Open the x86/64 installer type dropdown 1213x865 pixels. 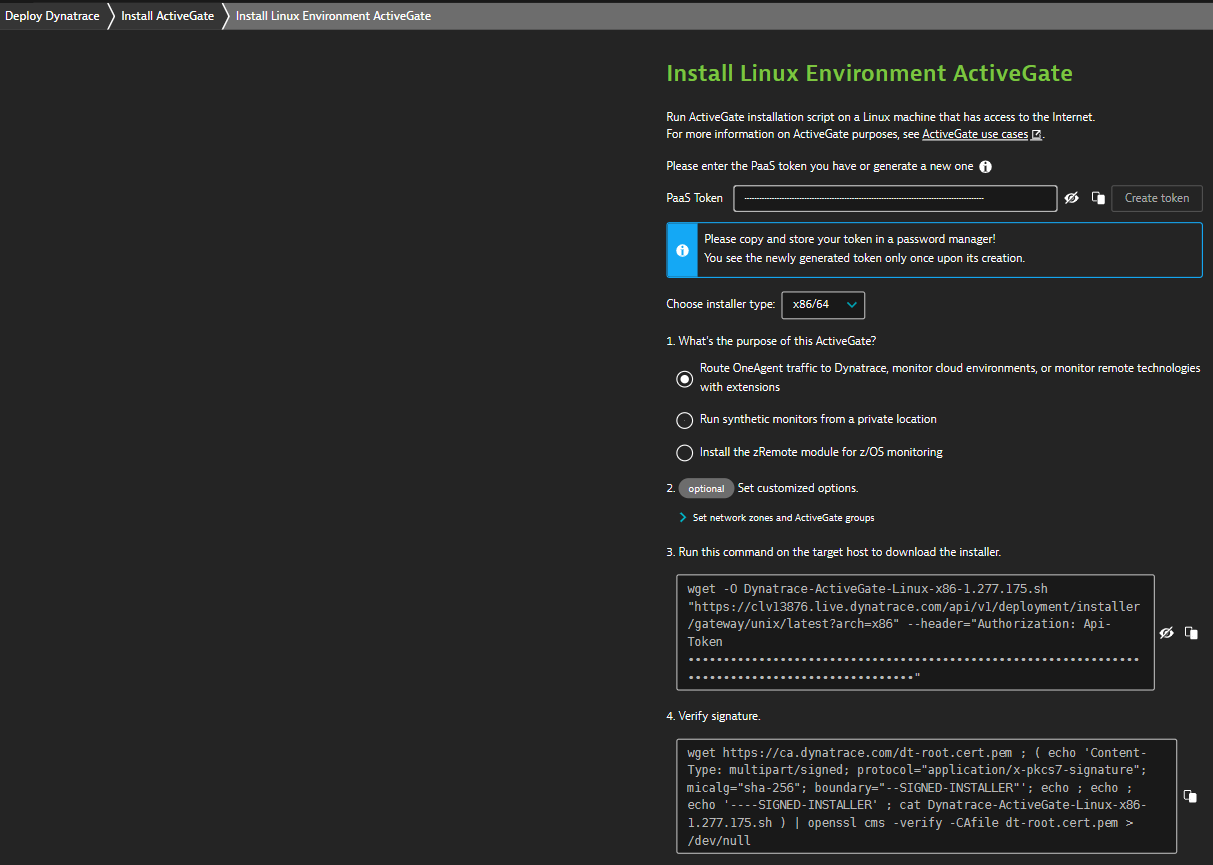[x=822, y=304]
